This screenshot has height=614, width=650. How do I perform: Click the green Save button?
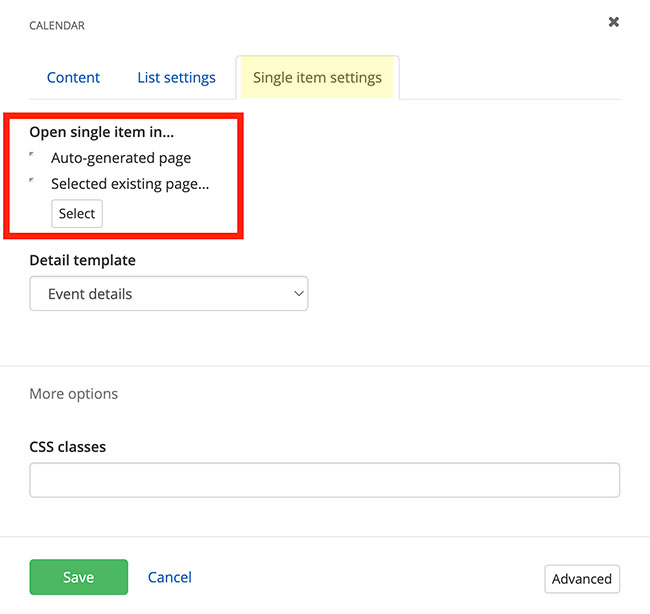[x=78, y=577]
